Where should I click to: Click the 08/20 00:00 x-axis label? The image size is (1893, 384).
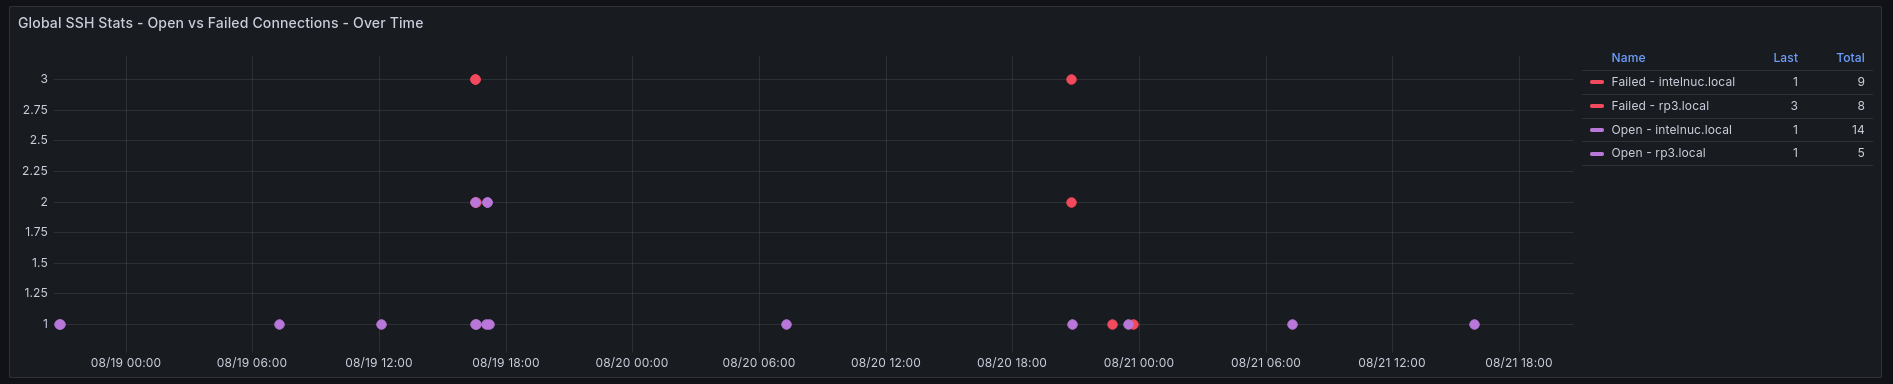632,363
